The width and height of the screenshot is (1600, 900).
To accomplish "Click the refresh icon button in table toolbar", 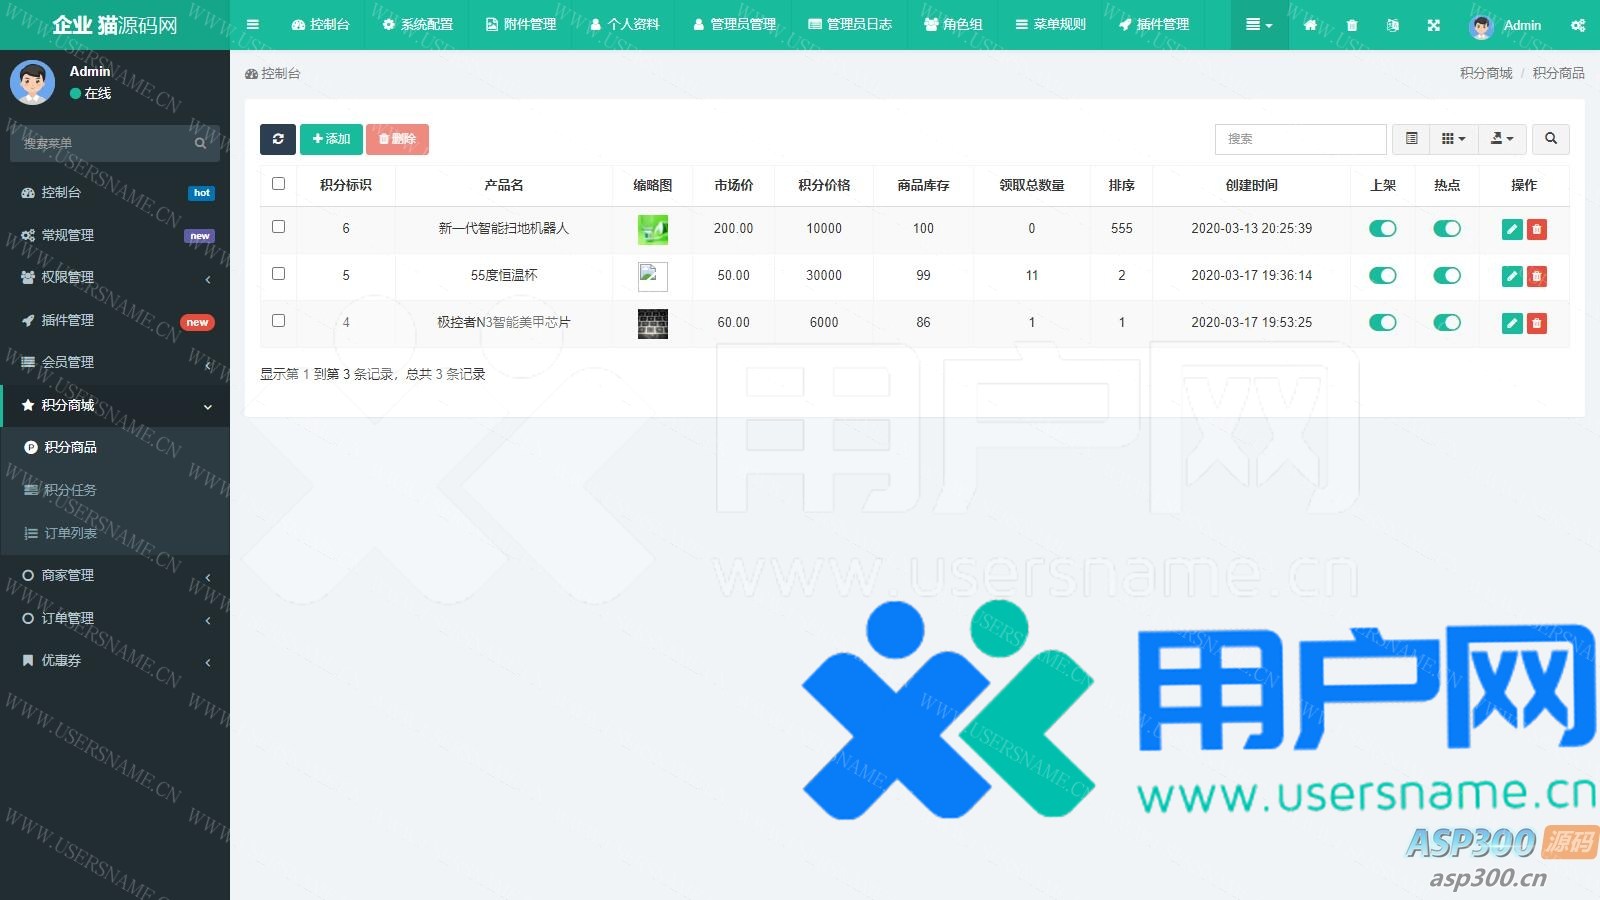I will [x=278, y=139].
